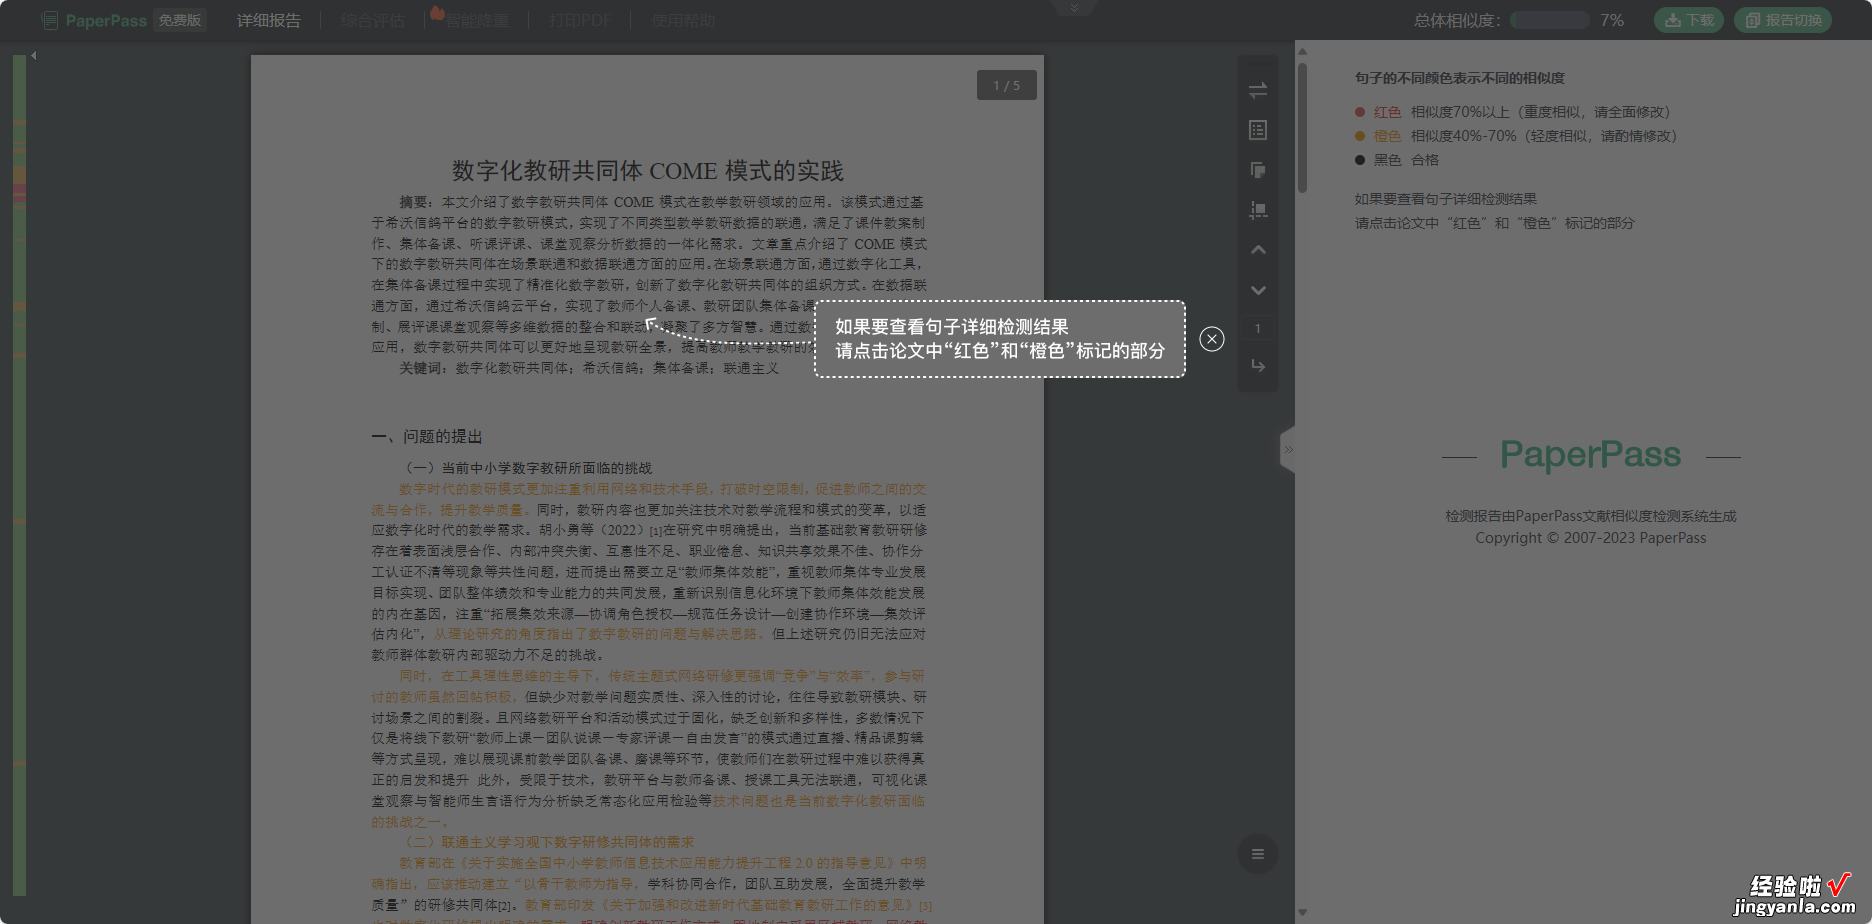This screenshot has height=924, width=1872.
Task: Click the crop selection icon in the side toolbar
Action: pyautogui.click(x=1258, y=210)
